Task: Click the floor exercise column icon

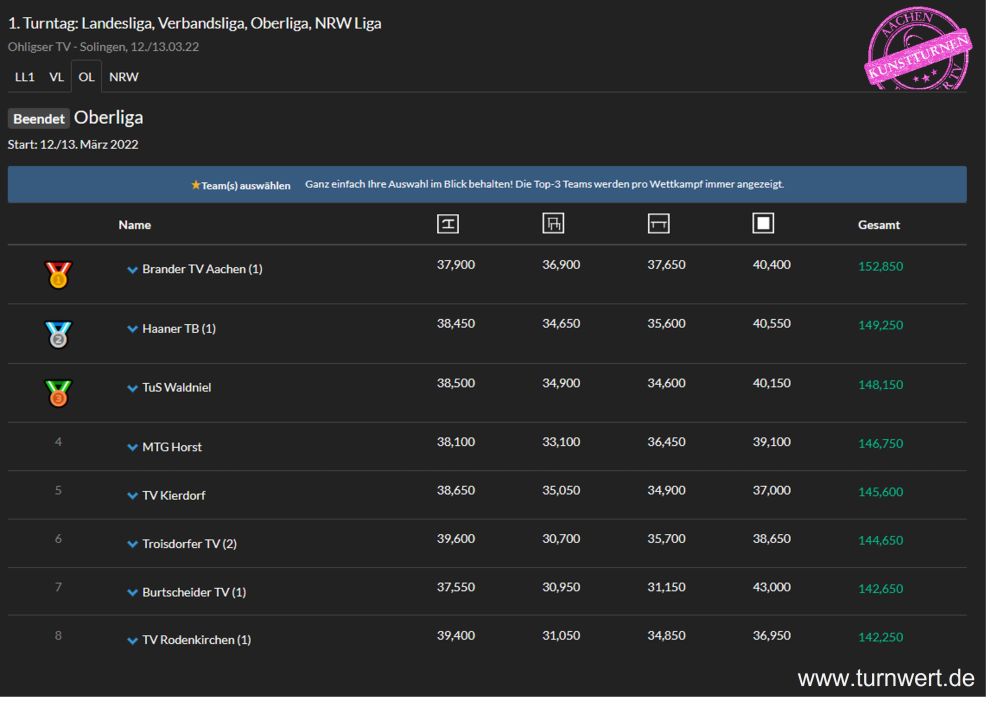Action: click(x=763, y=225)
